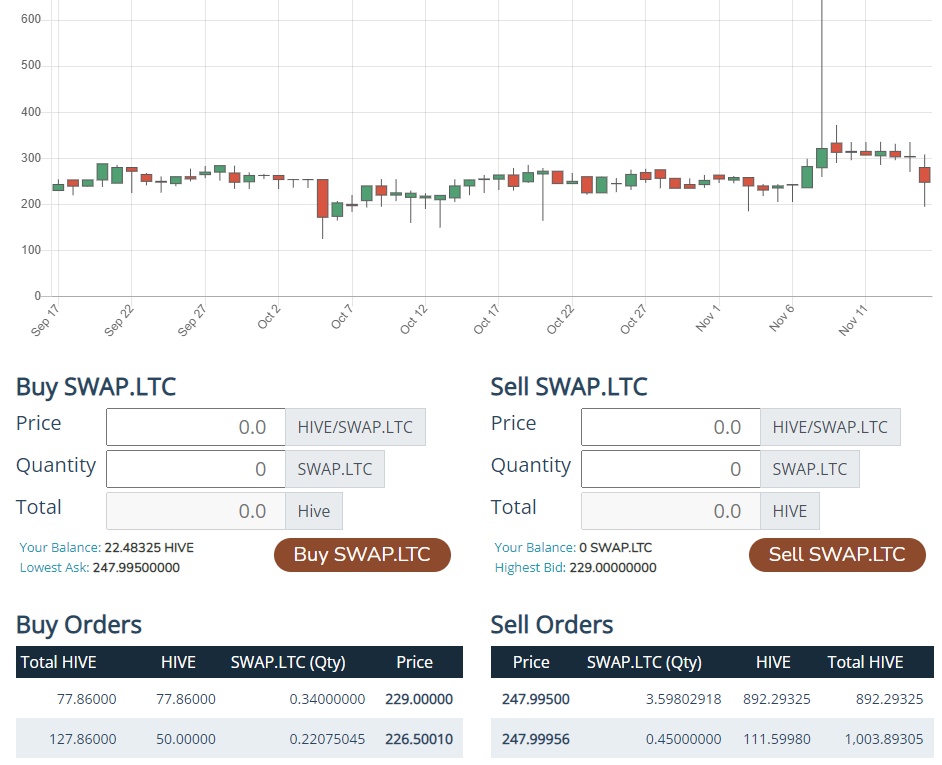Click the 50.00000 HIVE value in Buy Orders

click(186, 739)
